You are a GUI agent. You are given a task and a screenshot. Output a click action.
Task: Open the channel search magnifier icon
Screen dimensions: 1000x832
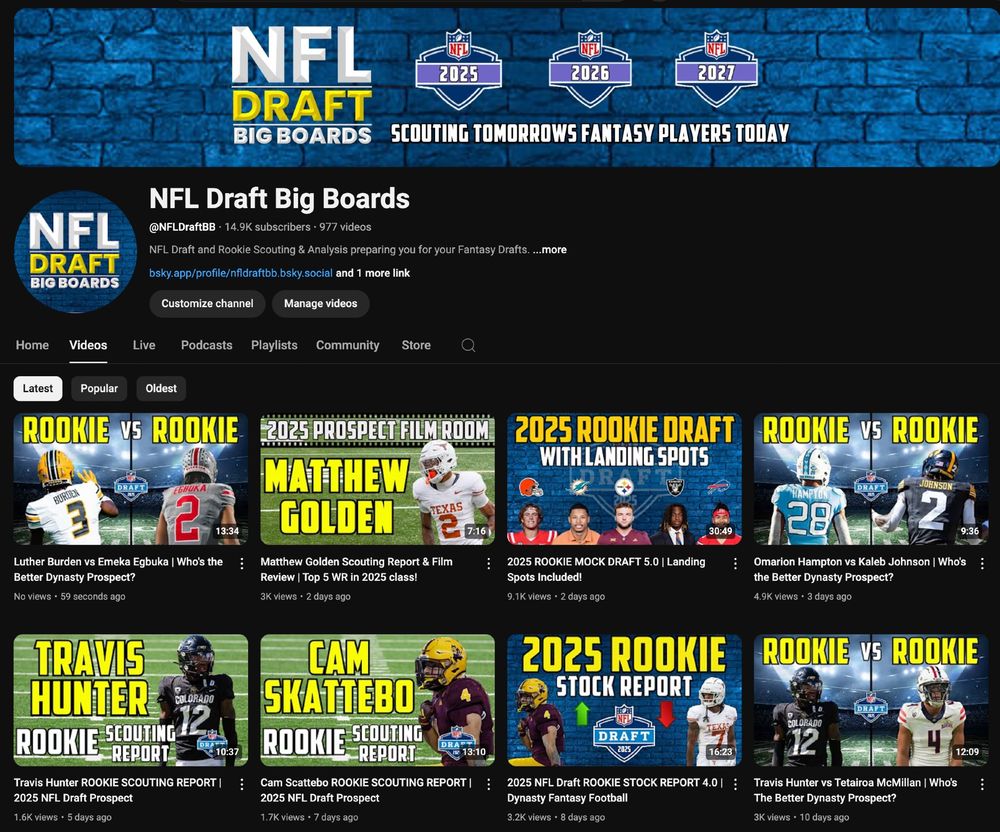point(468,345)
